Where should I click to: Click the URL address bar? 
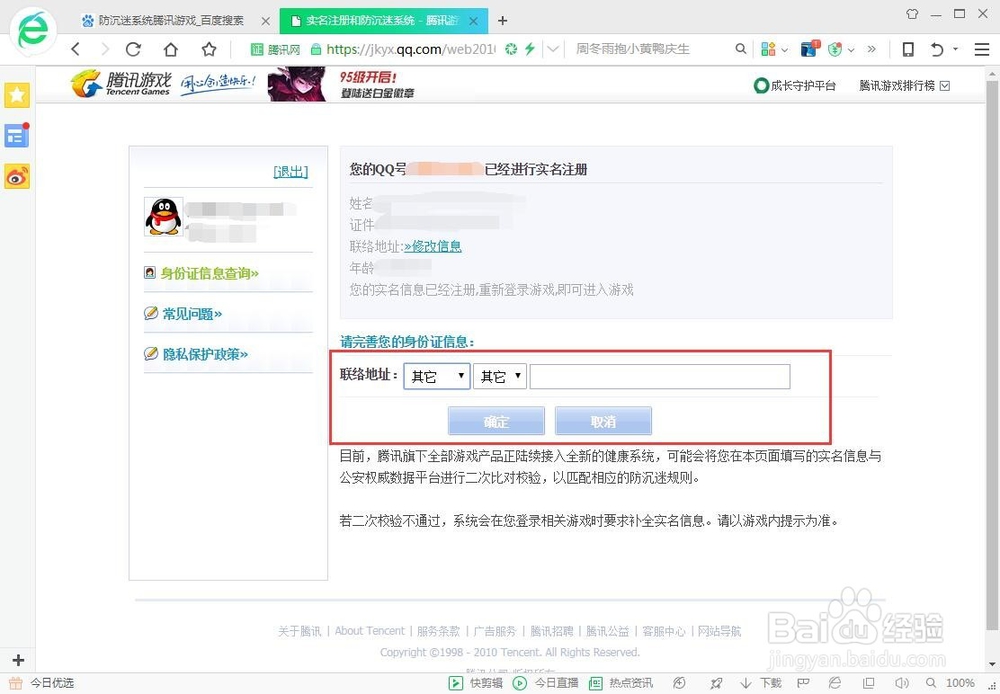(411, 49)
